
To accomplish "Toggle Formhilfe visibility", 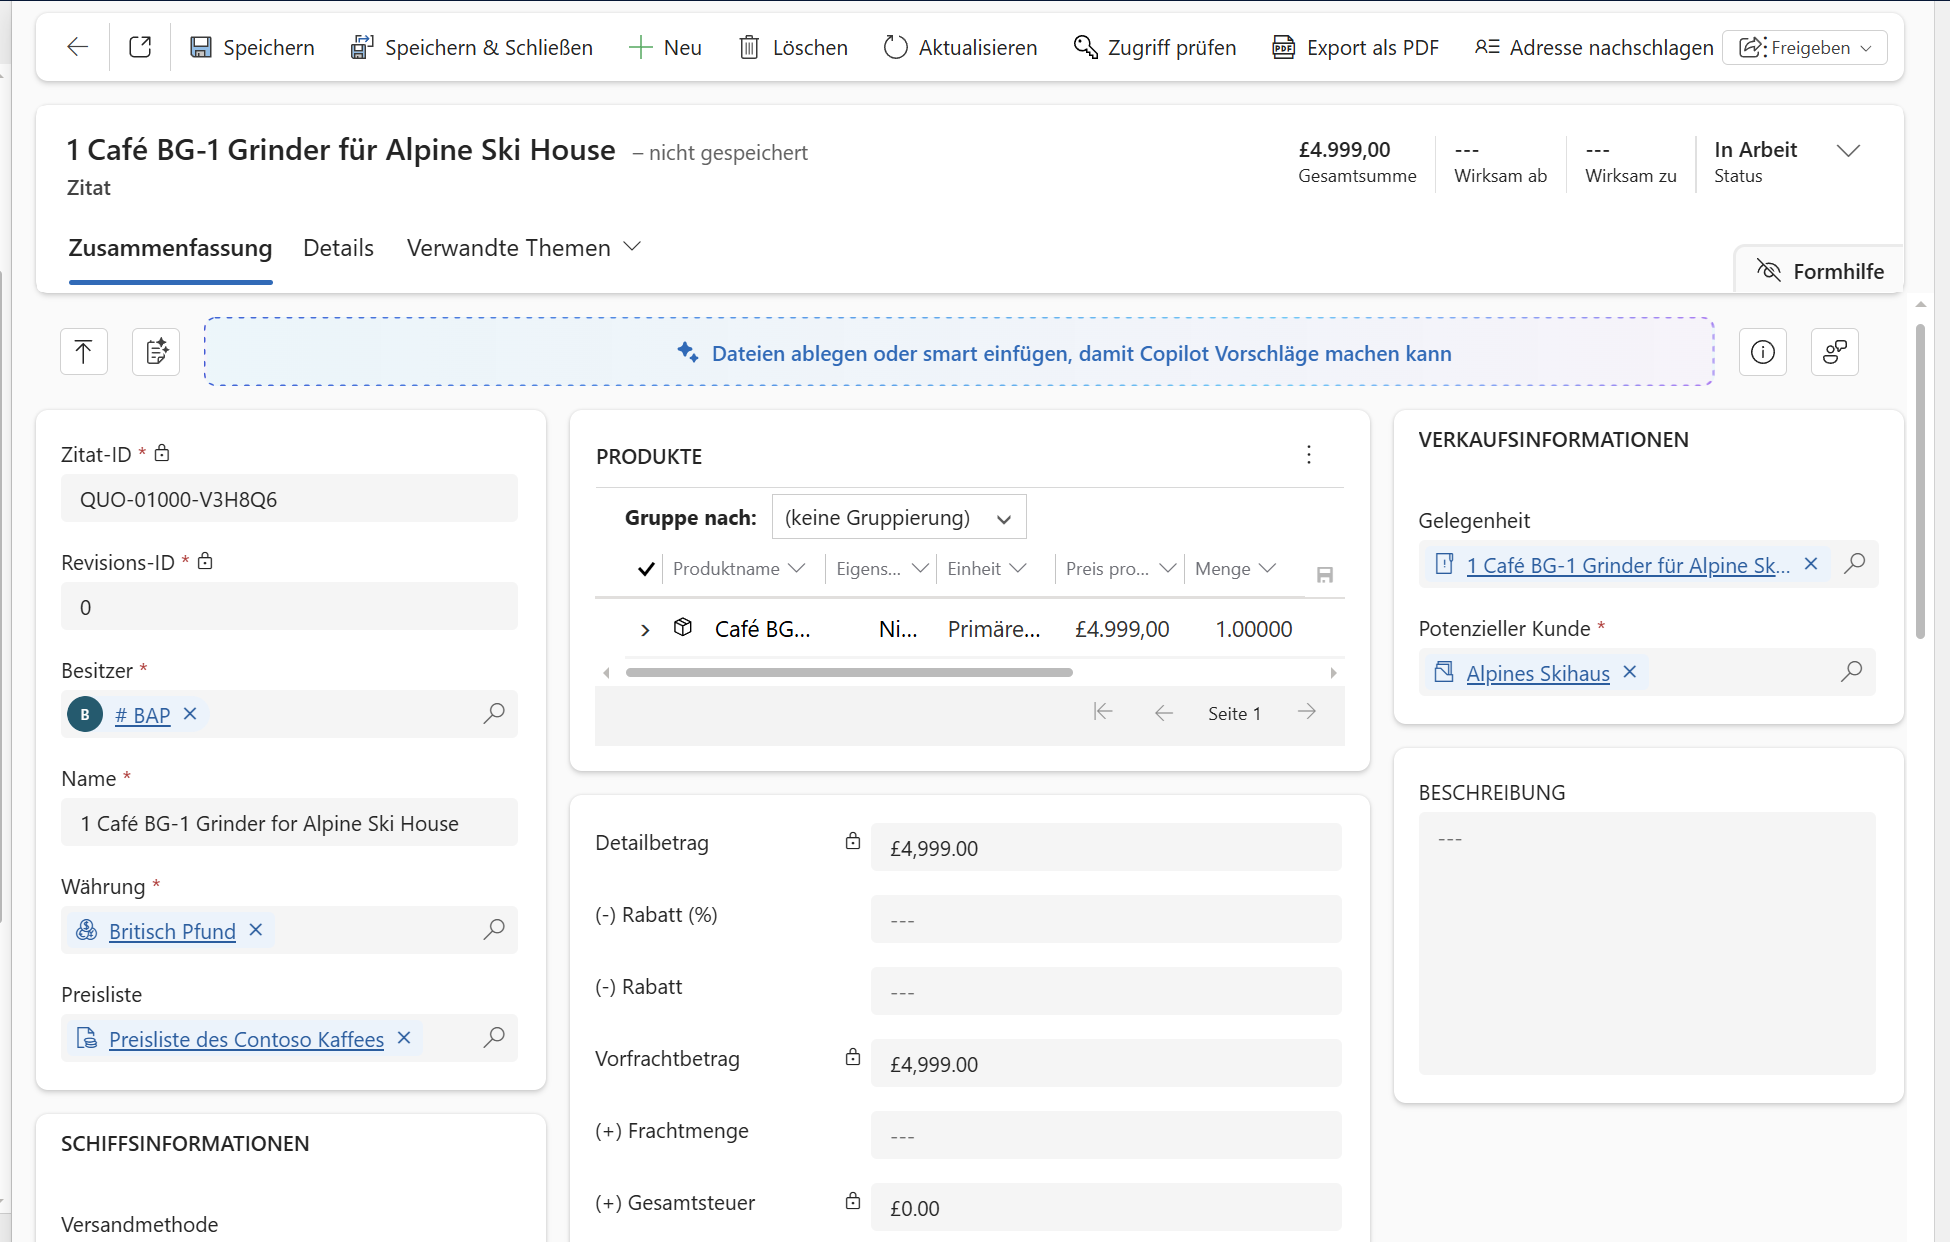I will (1820, 271).
